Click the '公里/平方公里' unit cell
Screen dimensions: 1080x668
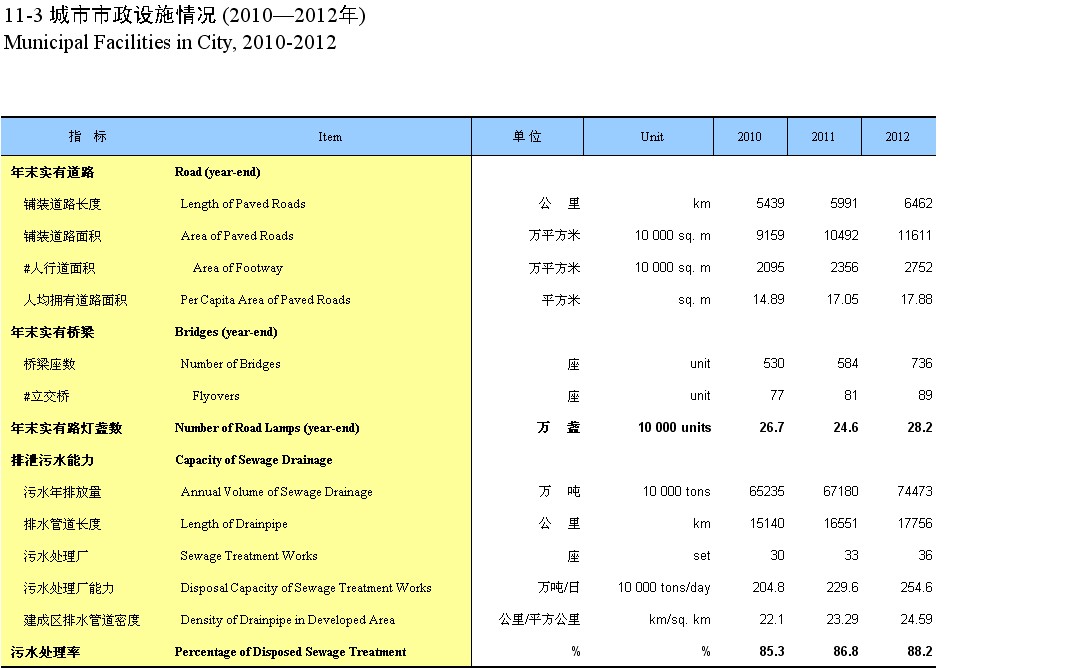[539, 620]
